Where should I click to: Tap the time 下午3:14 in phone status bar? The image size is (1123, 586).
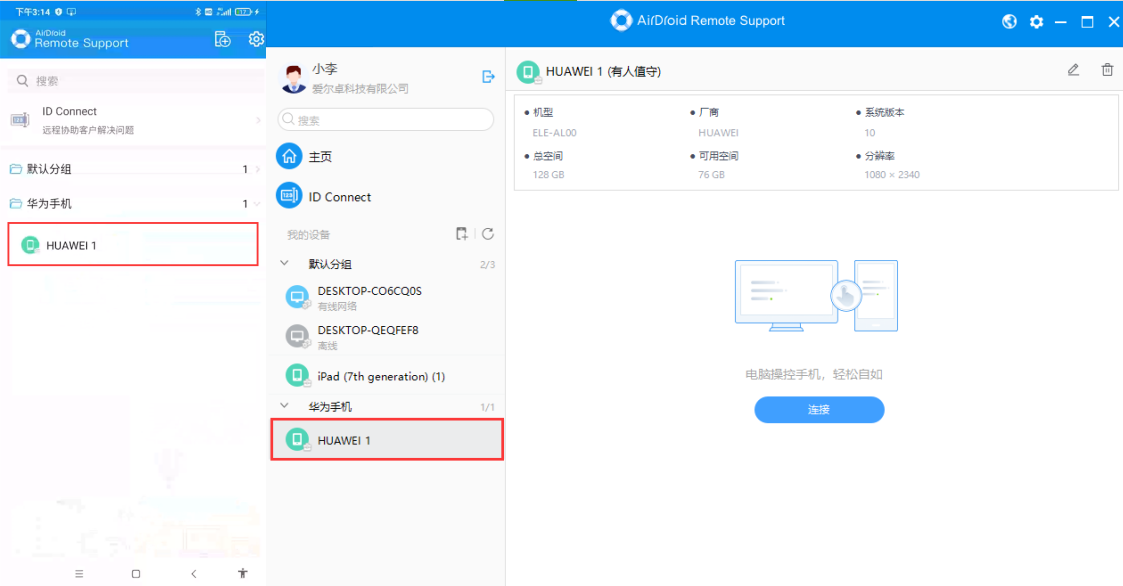pyautogui.click(x=33, y=11)
